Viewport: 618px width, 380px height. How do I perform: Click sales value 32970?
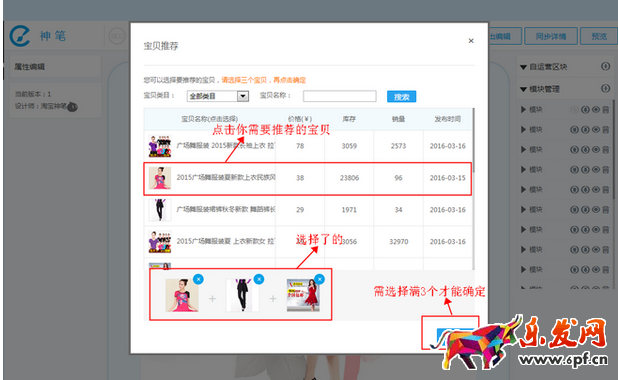[x=398, y=241]
